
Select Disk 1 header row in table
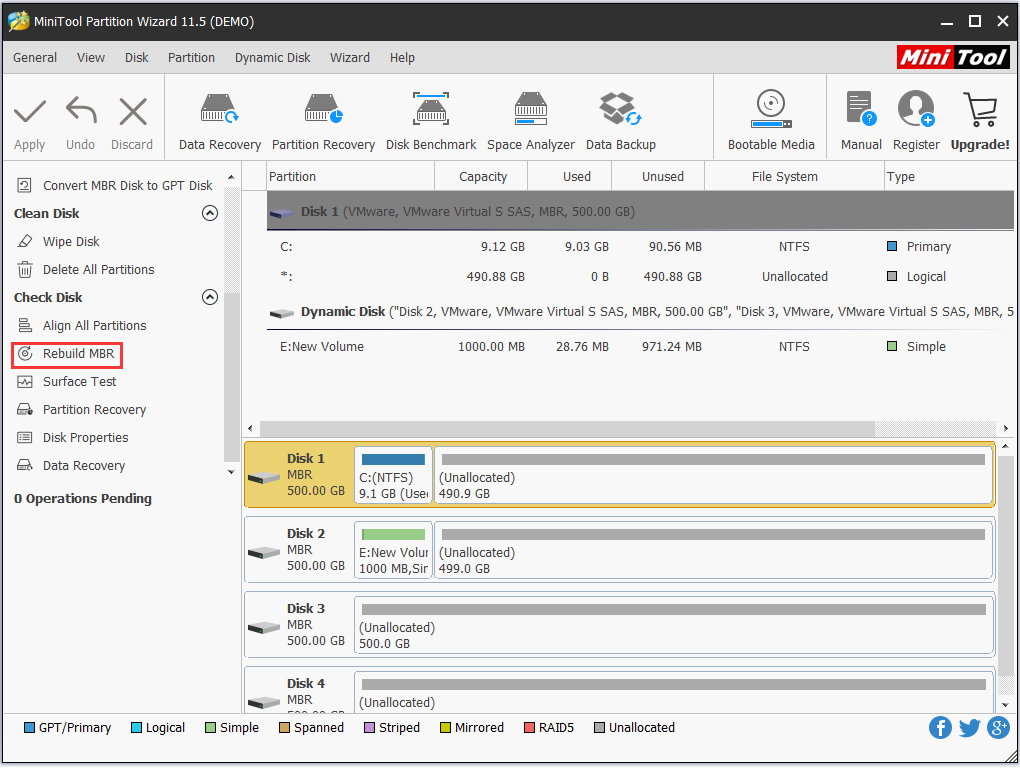[x=640, y=211]
